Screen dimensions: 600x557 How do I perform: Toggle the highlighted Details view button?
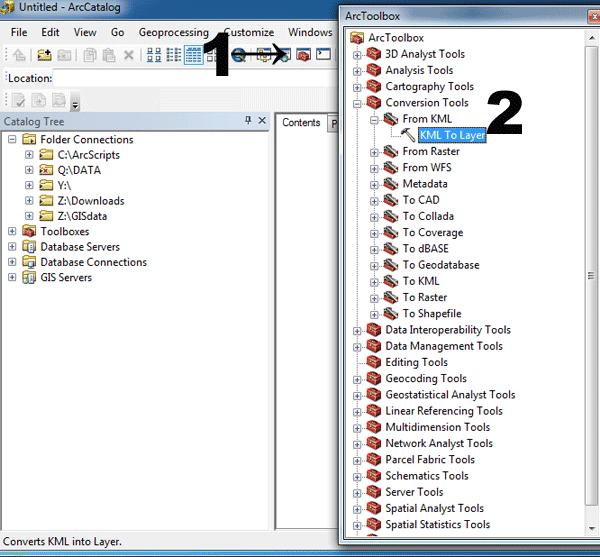[x=193, y=55]
